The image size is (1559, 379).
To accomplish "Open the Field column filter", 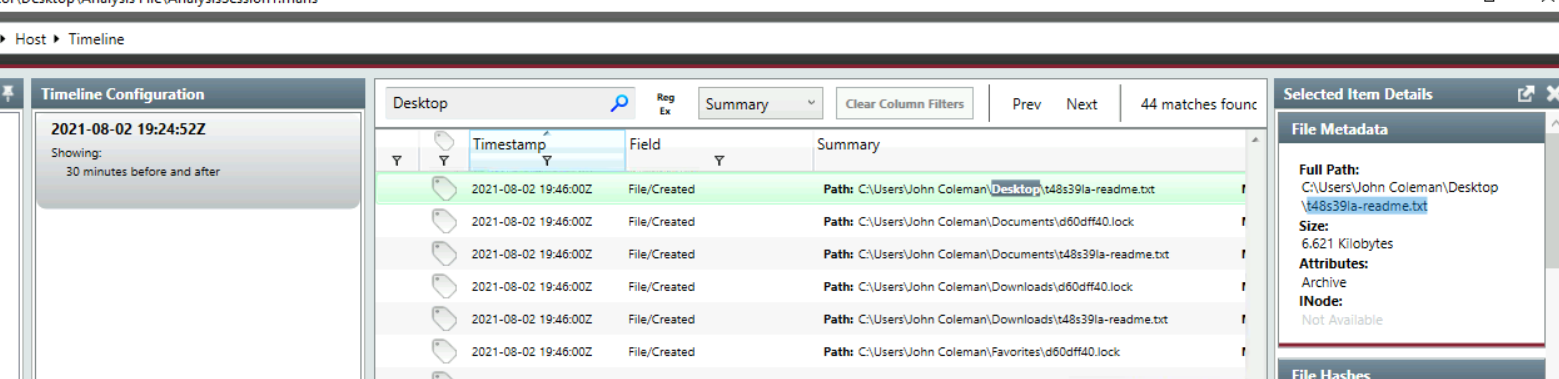I will [x=718, y=160].
